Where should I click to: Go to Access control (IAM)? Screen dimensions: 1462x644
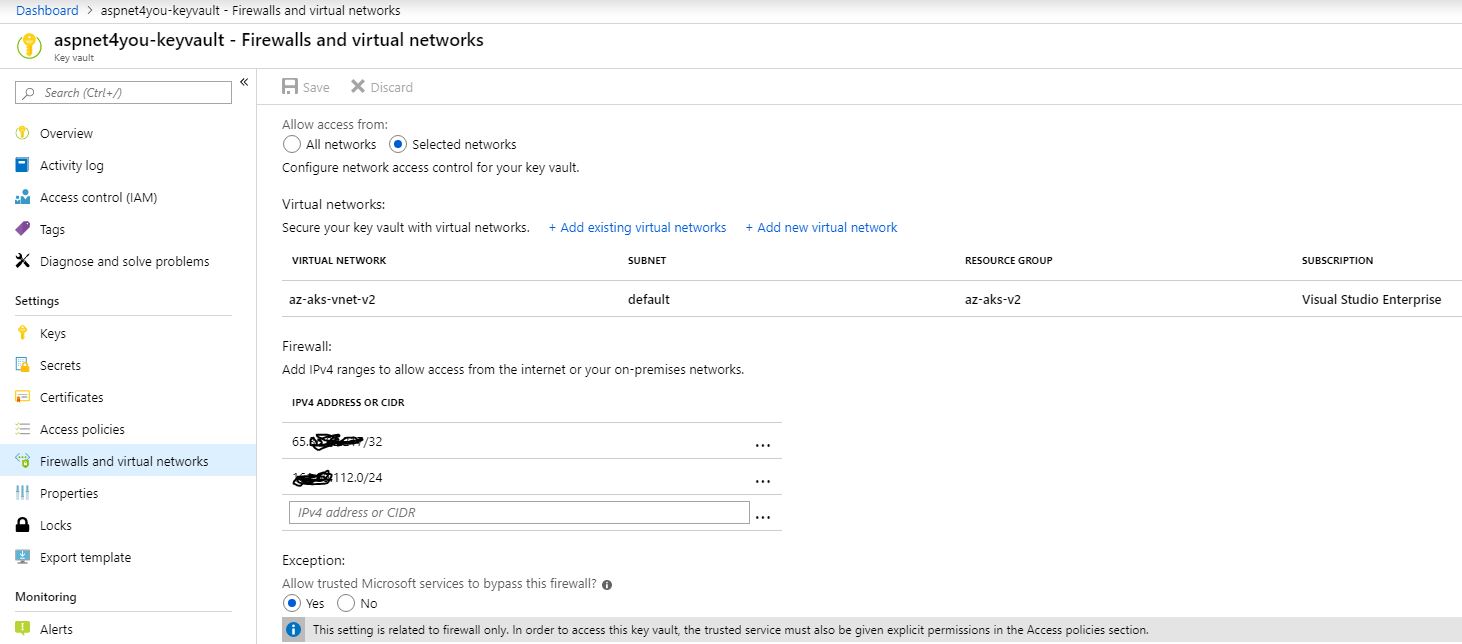point(99,197)
